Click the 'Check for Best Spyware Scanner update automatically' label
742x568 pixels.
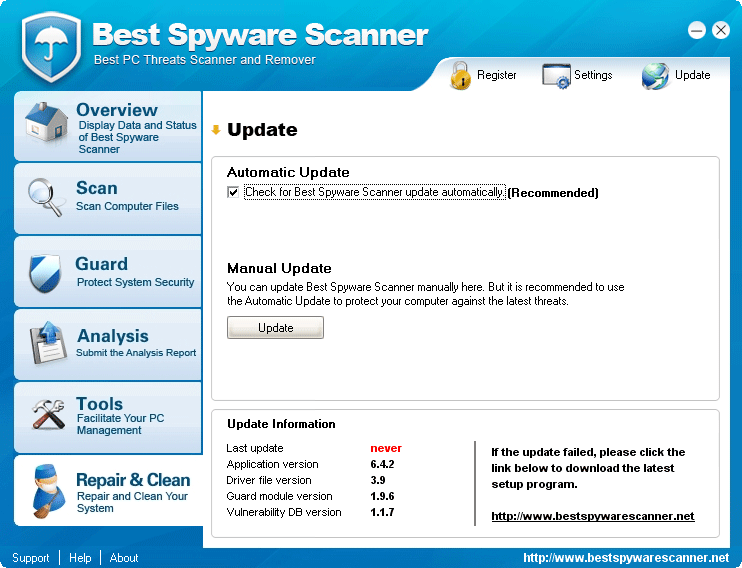374,192
